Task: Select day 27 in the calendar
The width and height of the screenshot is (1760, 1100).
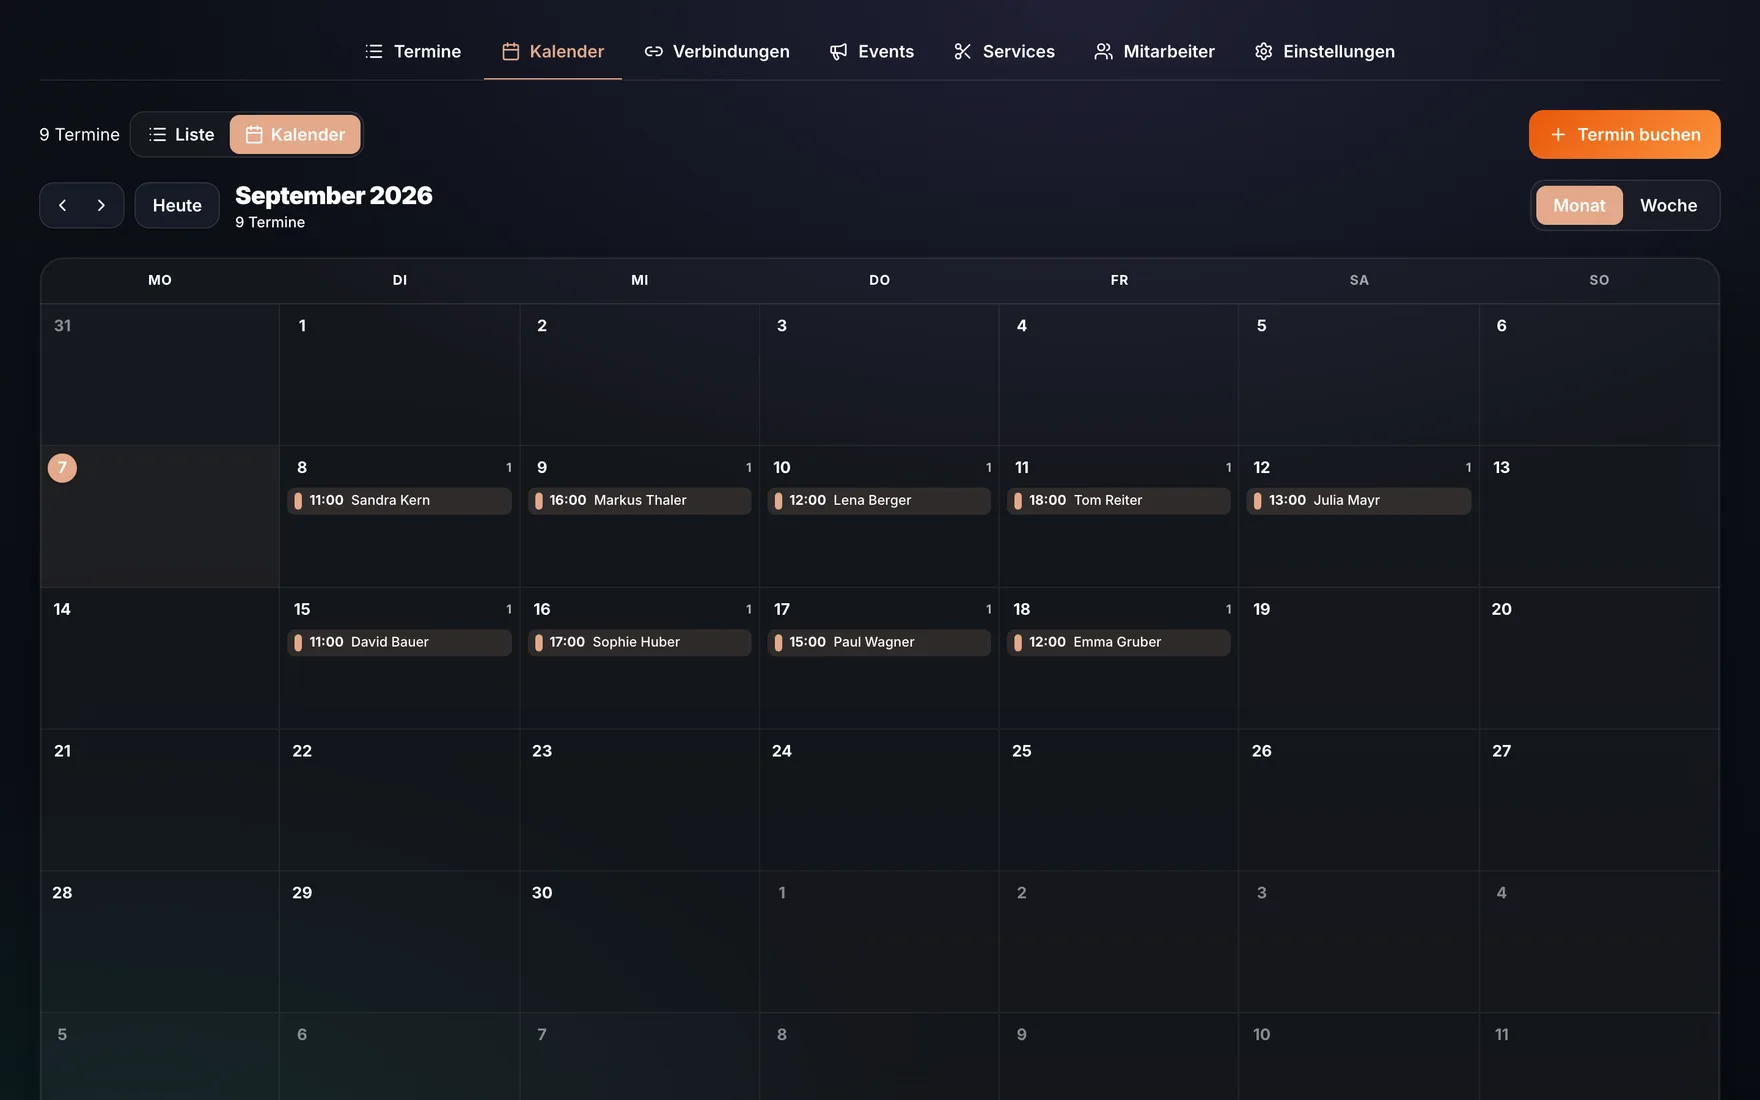Action: pos(1599,800)
